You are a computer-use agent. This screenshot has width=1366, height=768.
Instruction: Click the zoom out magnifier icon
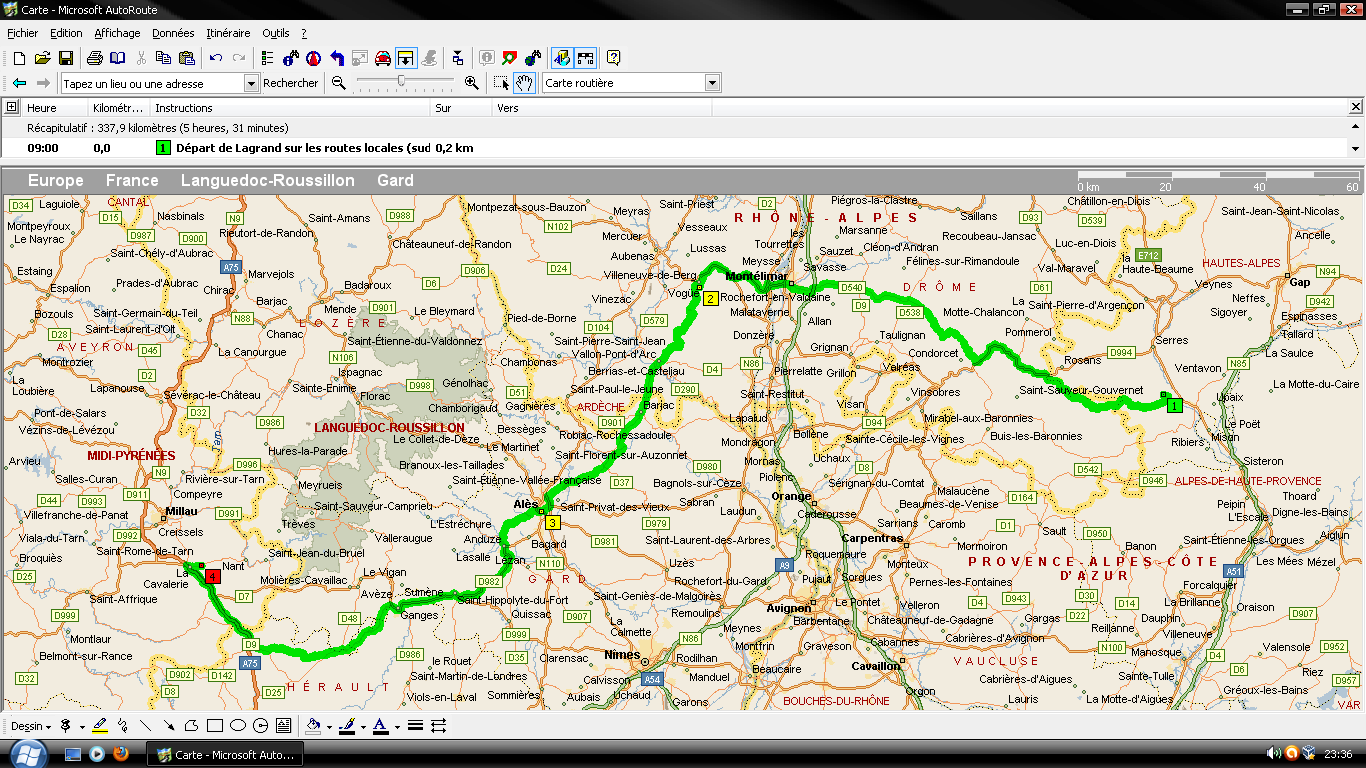[339, 83]
